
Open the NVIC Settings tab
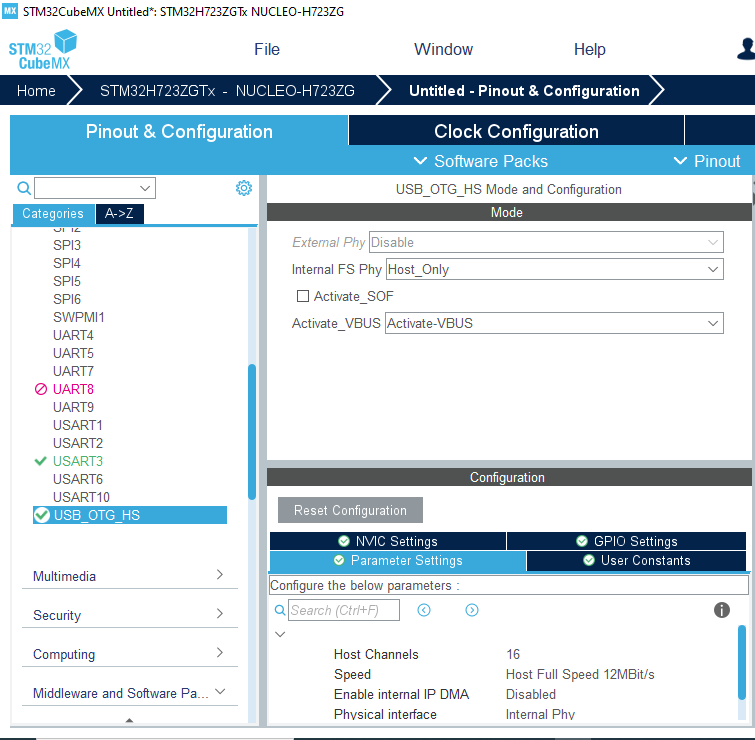coord(388,541)
